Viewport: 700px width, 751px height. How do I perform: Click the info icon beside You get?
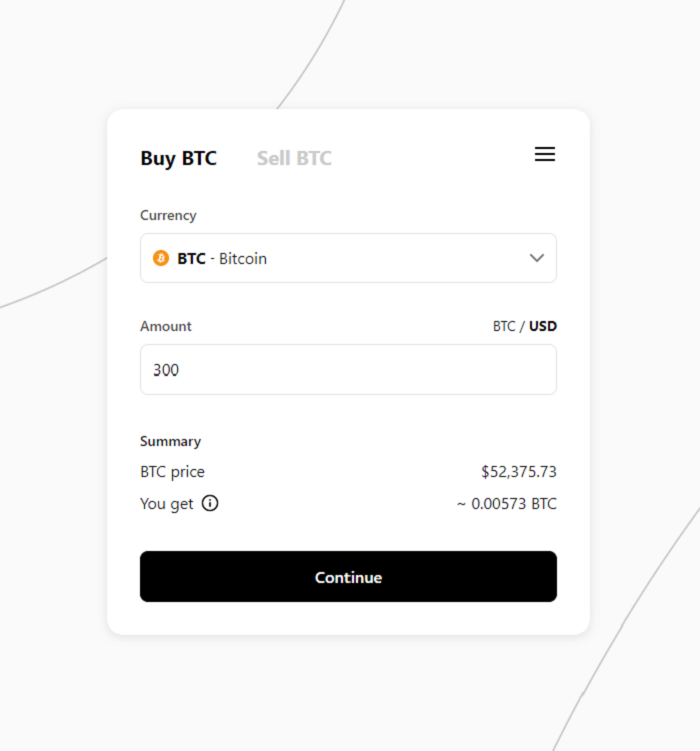point(210,503)
